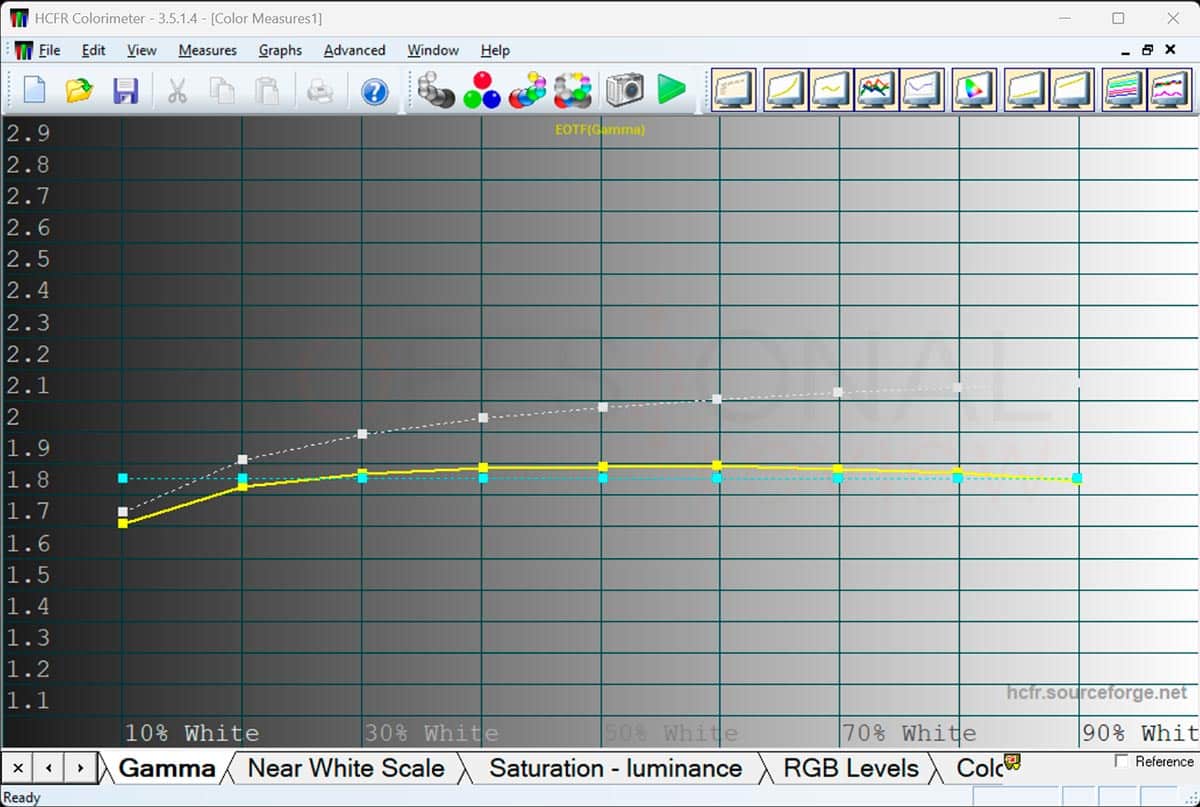Open the CIE diagram view icon
The image size is (1200, 807).
pyautogui.click(x=973, y=90)
